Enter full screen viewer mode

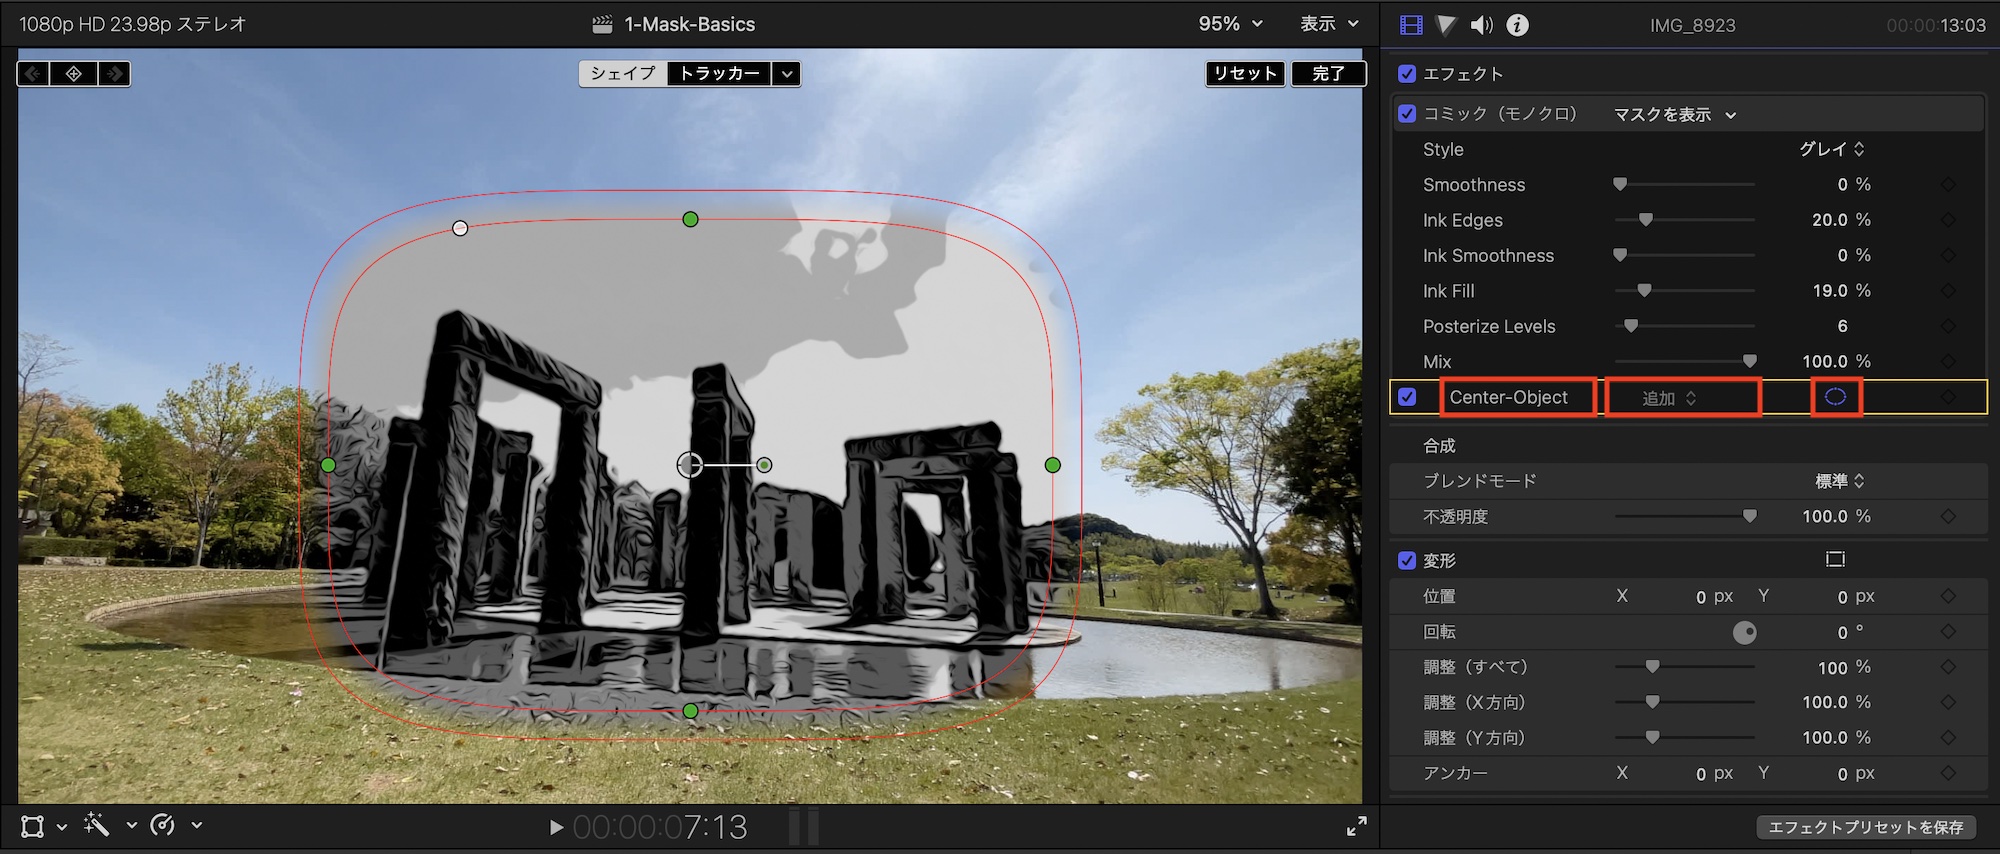pyautogui.click(x=1356, y=826)
